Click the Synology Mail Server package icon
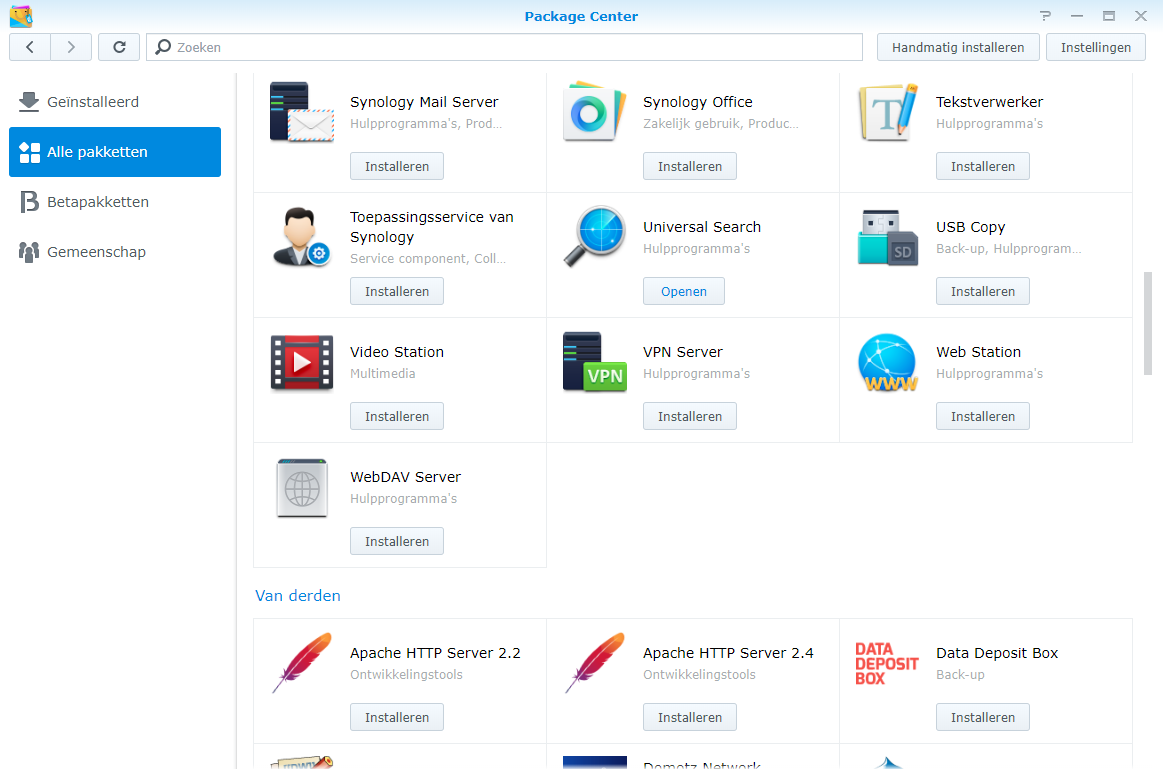 302,112
